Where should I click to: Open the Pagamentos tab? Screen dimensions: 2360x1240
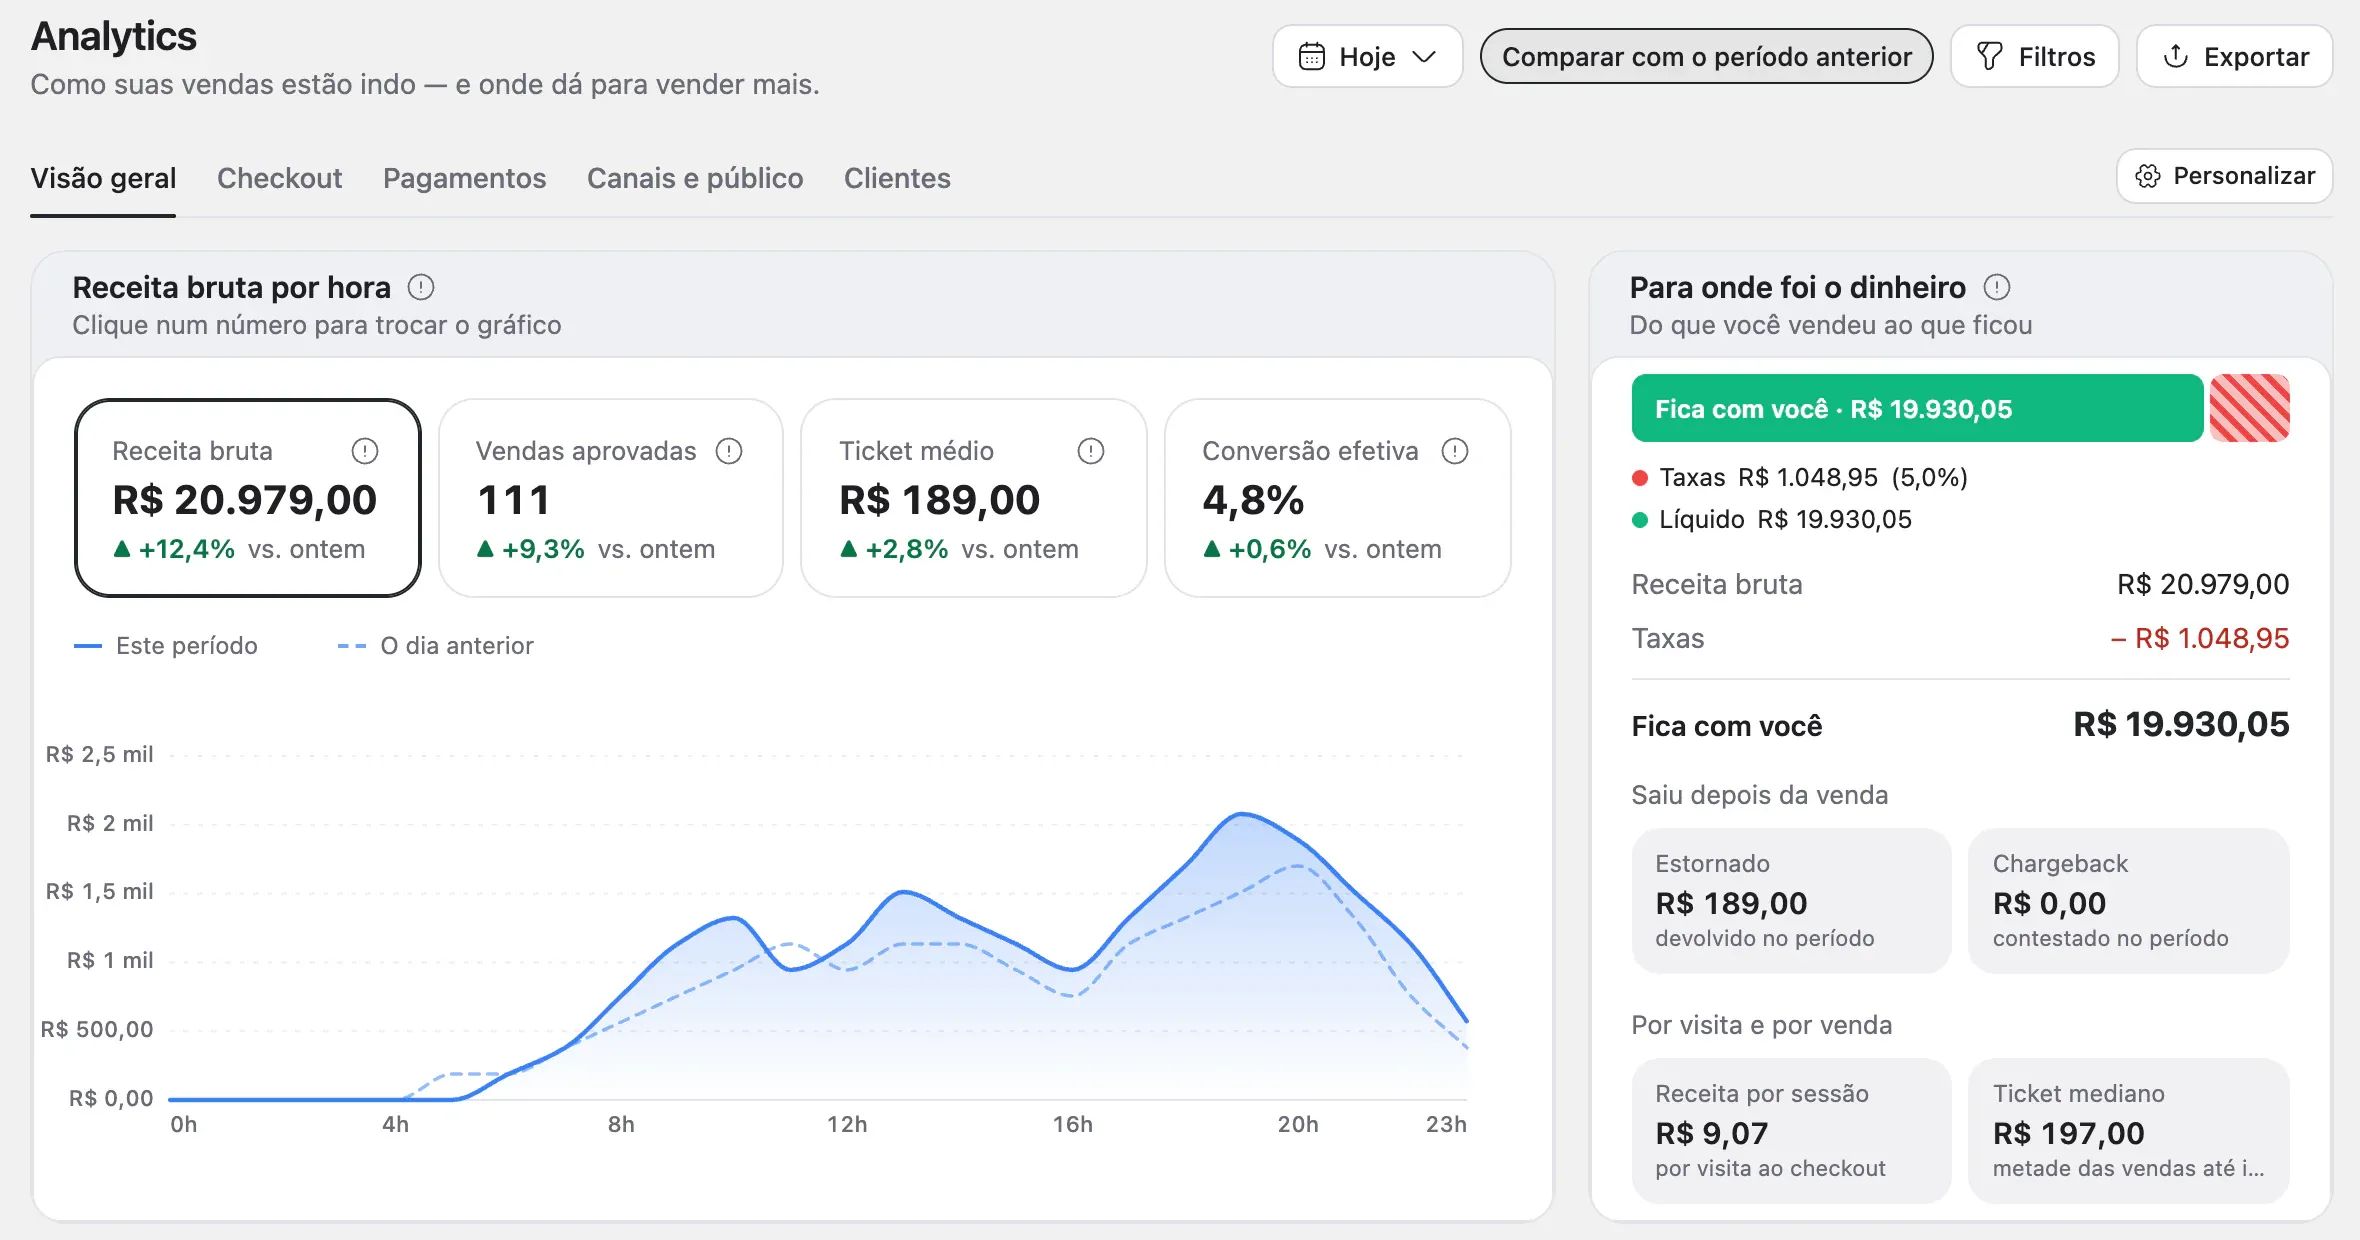[464, 178]
